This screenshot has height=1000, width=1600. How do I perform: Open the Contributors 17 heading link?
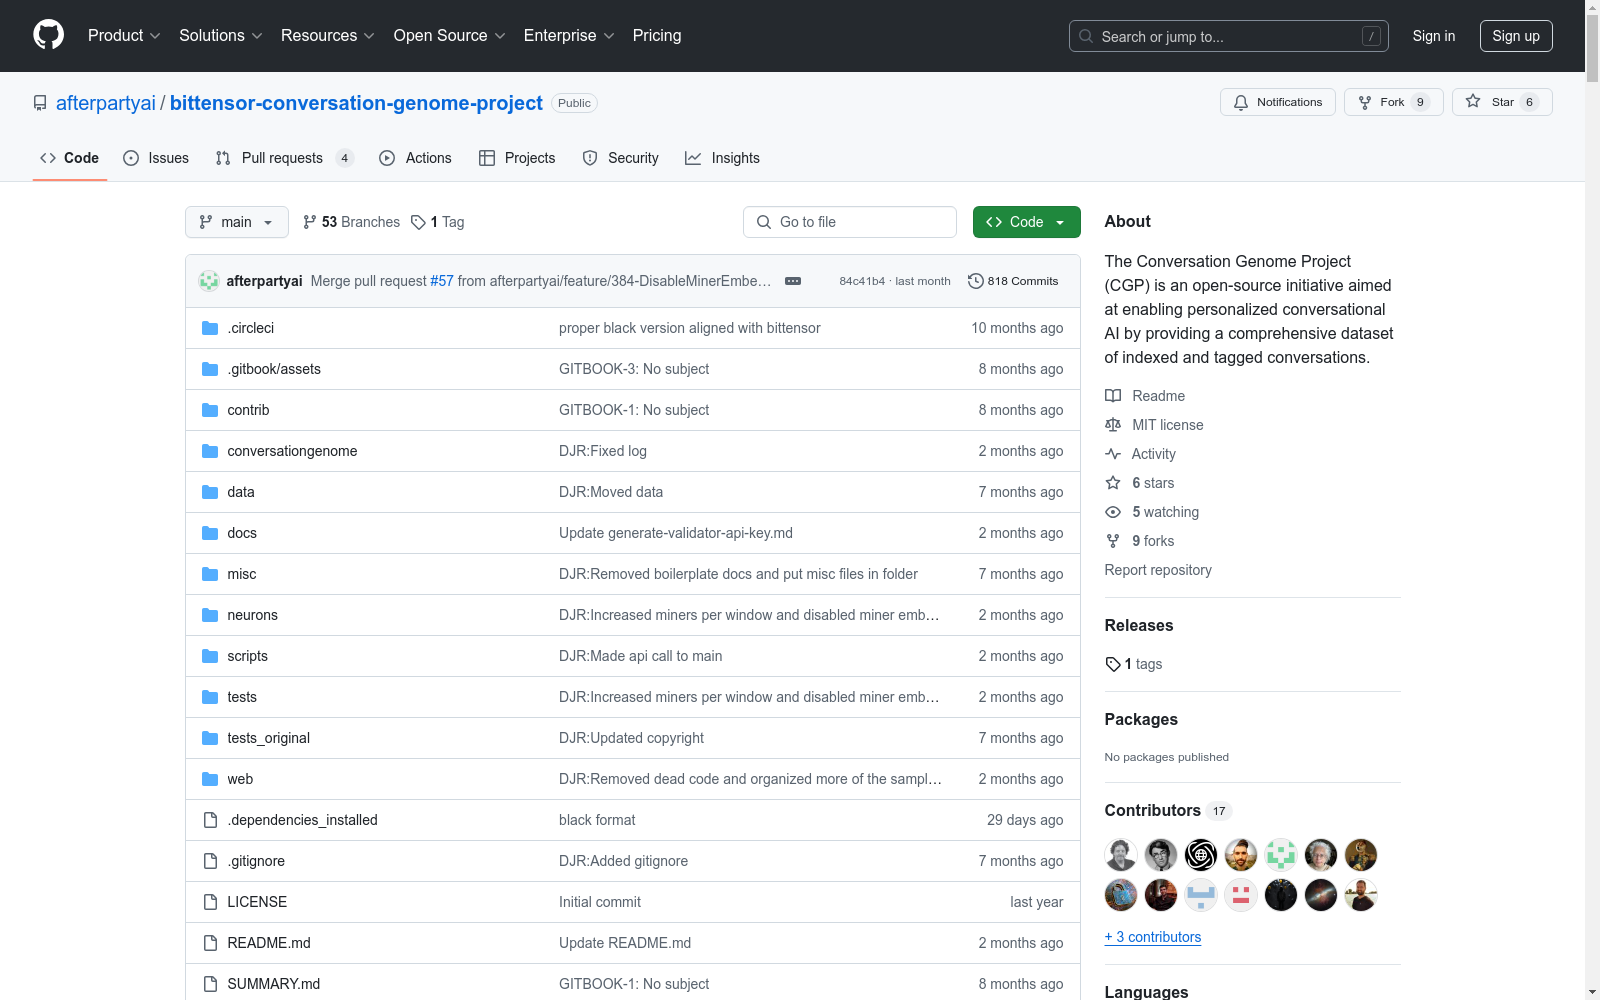point(1168,811)
